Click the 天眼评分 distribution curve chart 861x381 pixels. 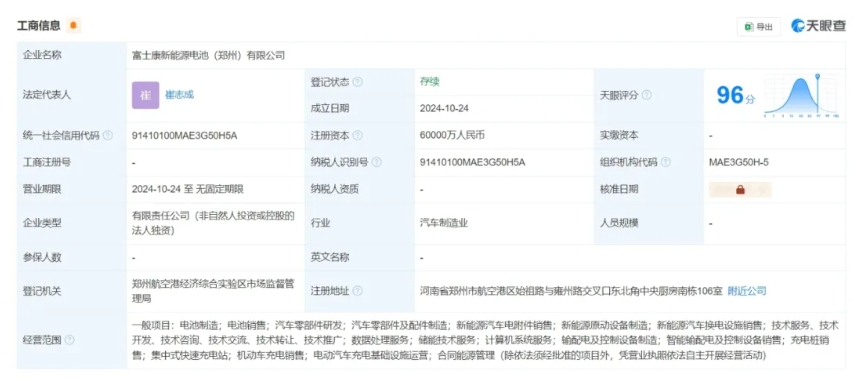click(x=801, y=95)
